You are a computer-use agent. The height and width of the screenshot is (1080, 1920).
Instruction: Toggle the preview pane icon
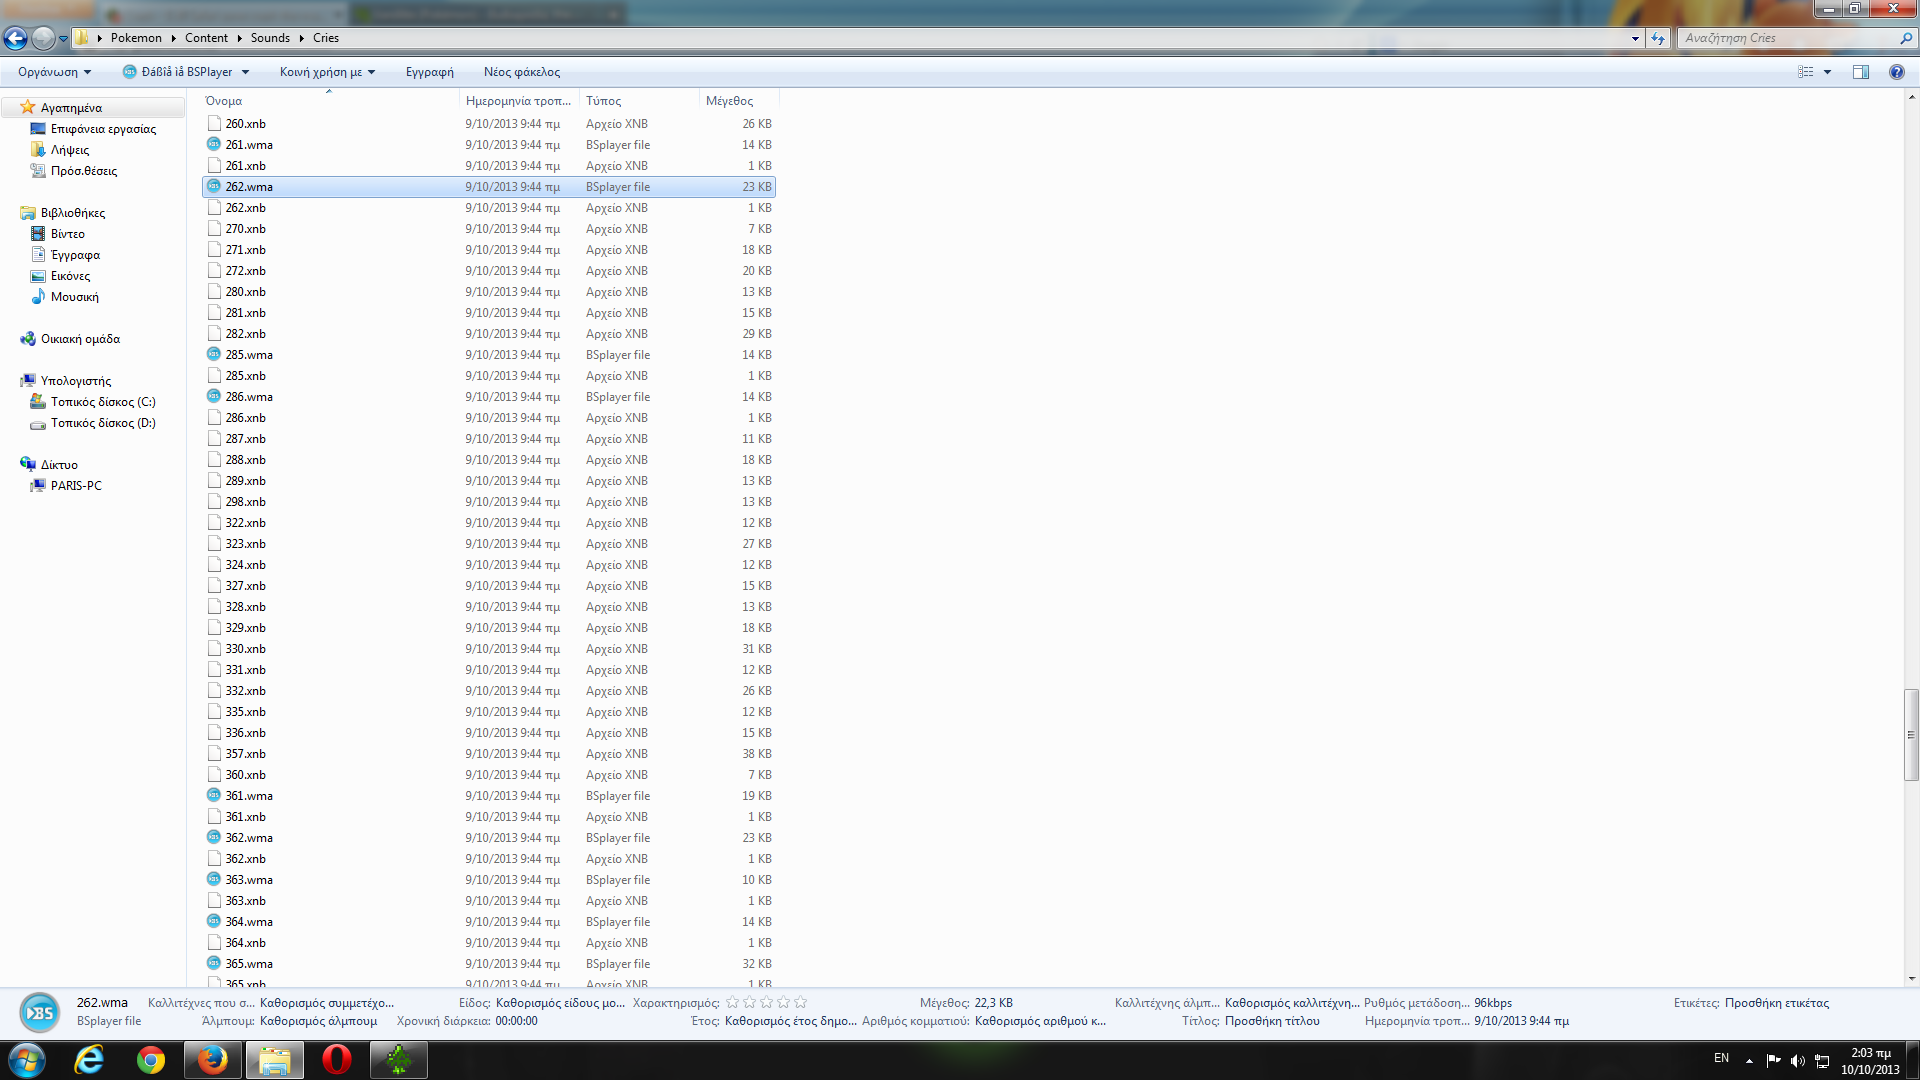(x=1861, y=72)
